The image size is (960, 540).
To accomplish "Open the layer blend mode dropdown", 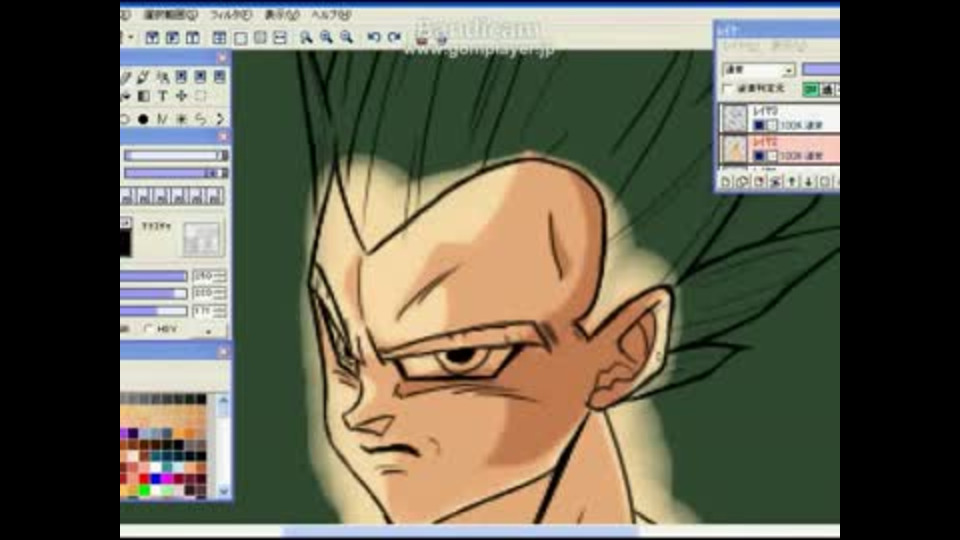I will coord(759,70).
